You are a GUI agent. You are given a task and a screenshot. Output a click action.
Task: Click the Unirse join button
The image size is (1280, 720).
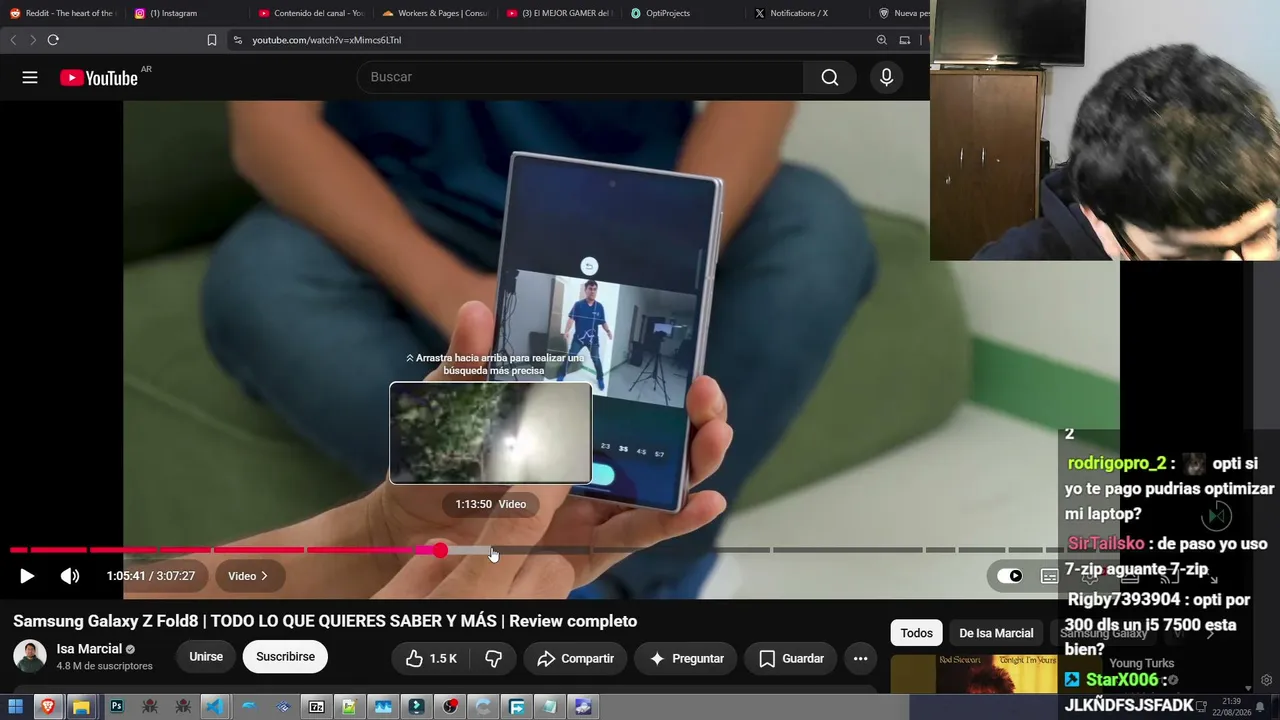pyautogui.click(x=206, y=657)
